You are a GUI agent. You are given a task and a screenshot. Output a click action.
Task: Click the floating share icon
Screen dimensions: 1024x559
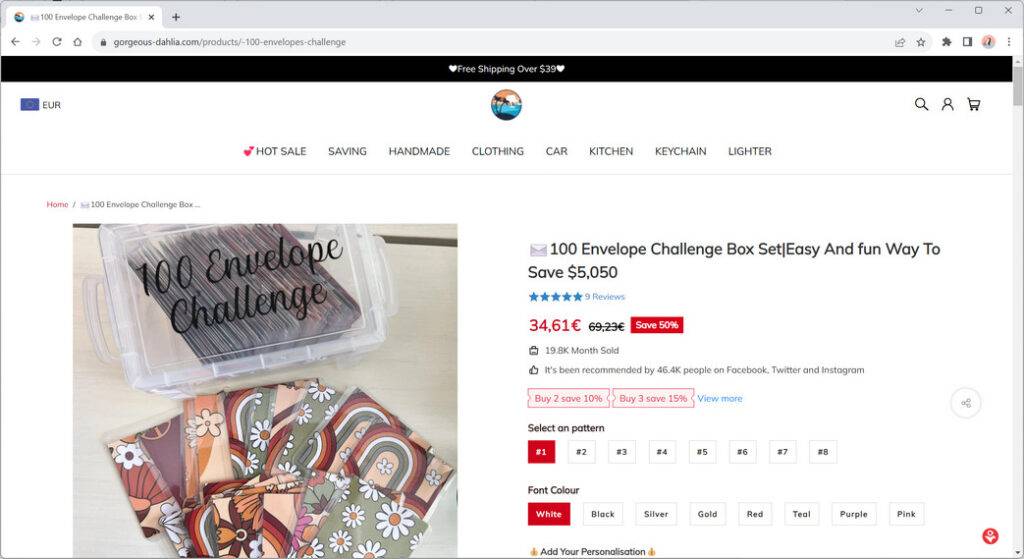[x=966, y=403]
